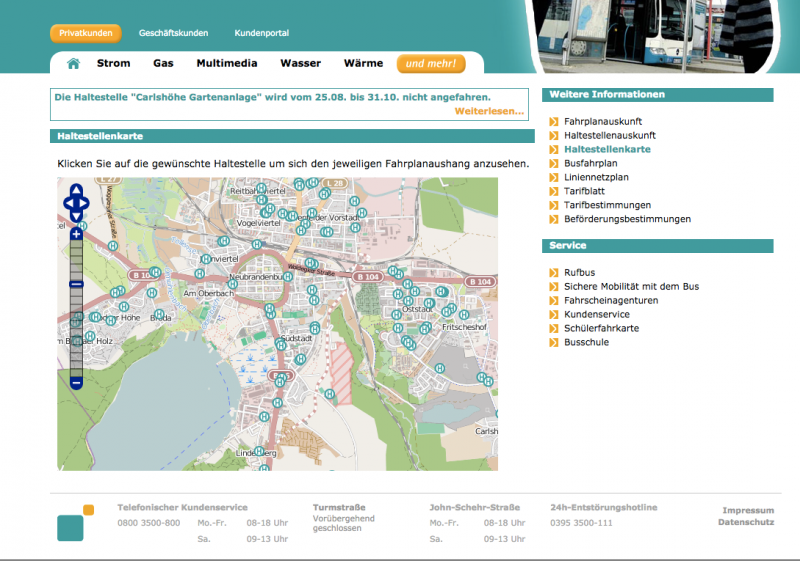This screenshot has width=800, height=561.
Task: Open the Wärme menu item
Action: 363,63
